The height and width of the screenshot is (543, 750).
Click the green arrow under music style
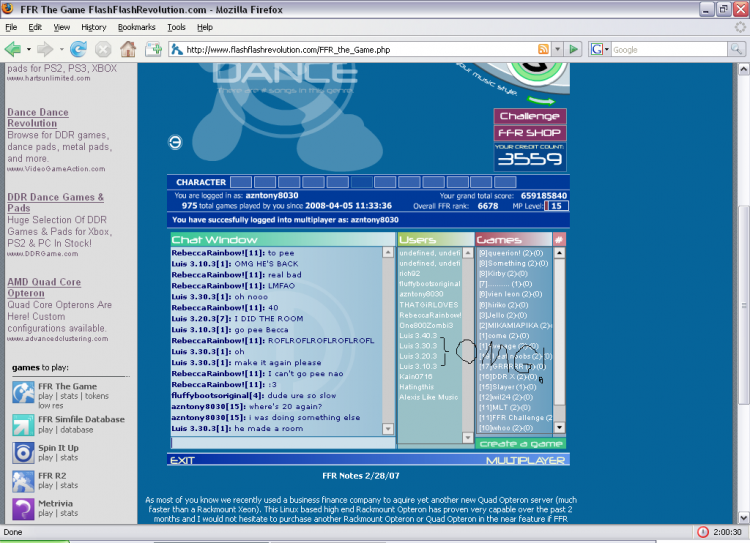coord(540,101)
